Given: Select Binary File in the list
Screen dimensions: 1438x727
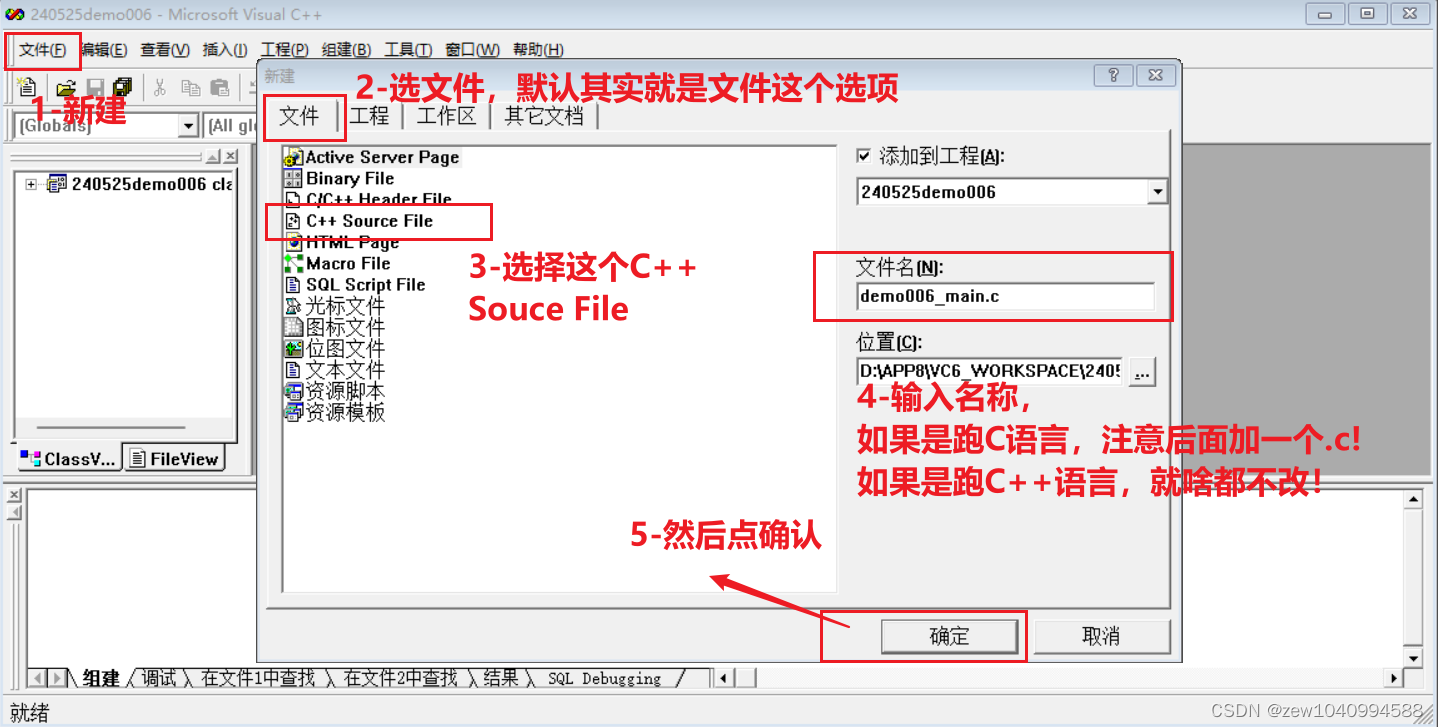Looking at the screenshot, I should [x=339, y=178].
